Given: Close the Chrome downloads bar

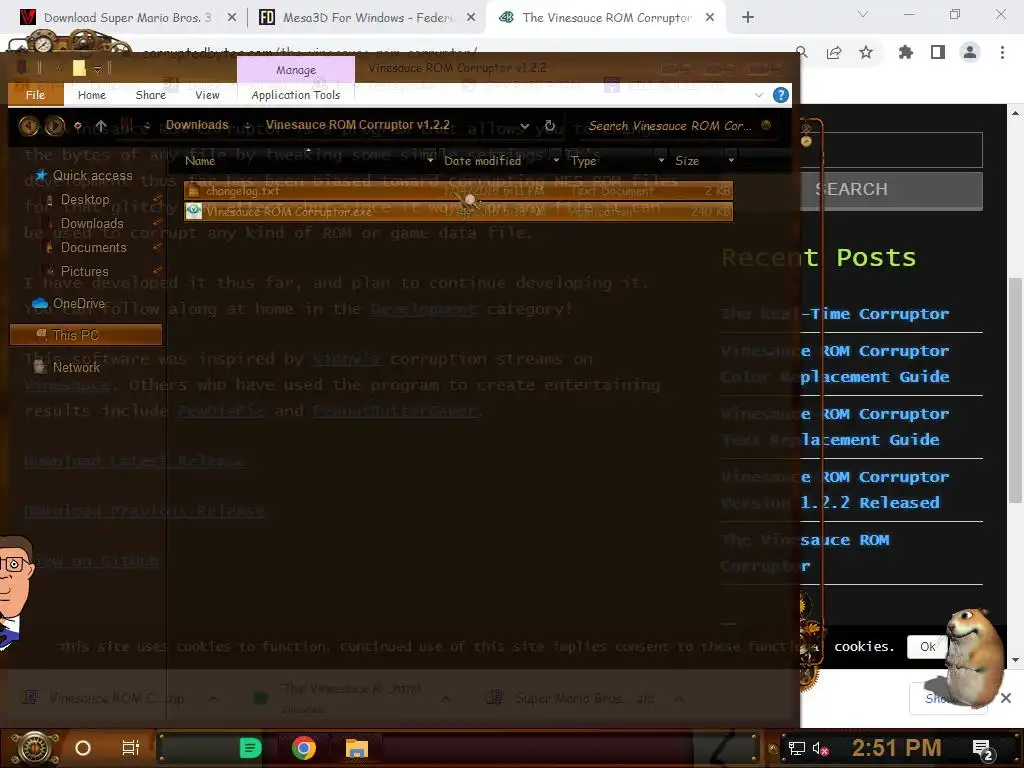Looking at the screenshot, I should click(x=1006, y=698).
